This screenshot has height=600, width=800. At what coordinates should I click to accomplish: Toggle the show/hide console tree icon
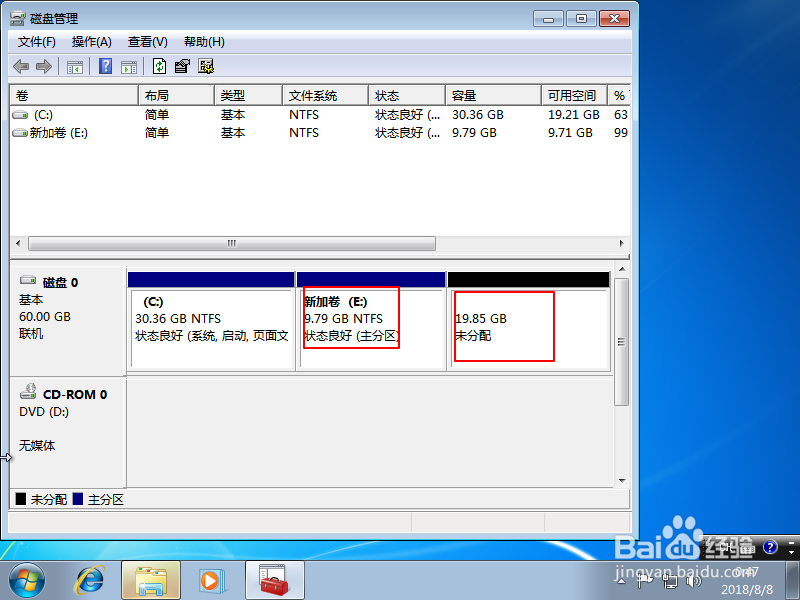click(74, 66)
